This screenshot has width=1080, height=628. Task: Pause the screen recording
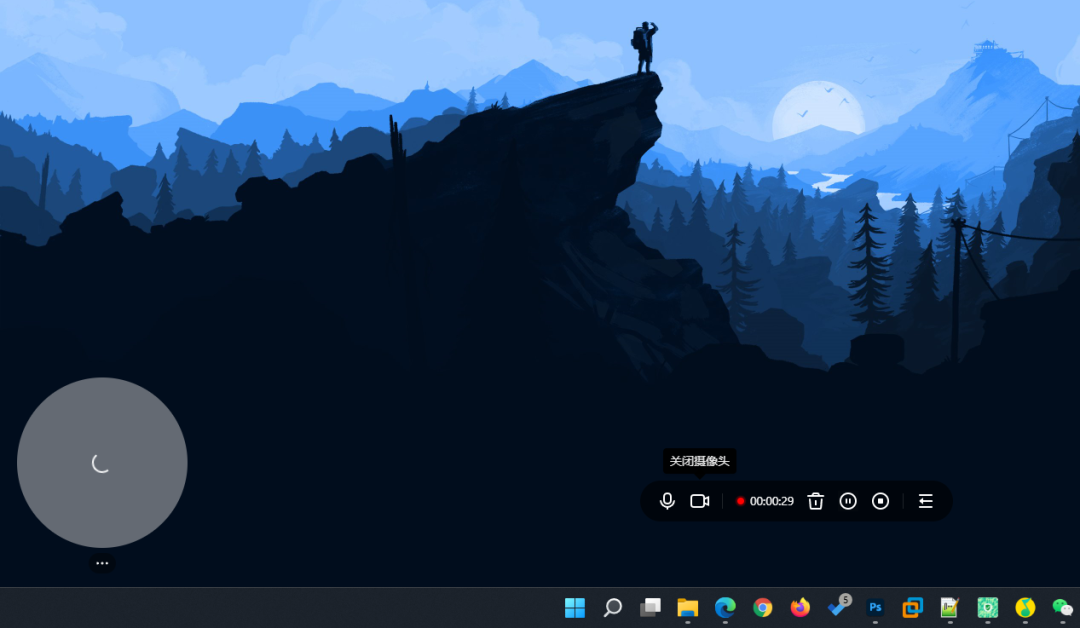848,501
